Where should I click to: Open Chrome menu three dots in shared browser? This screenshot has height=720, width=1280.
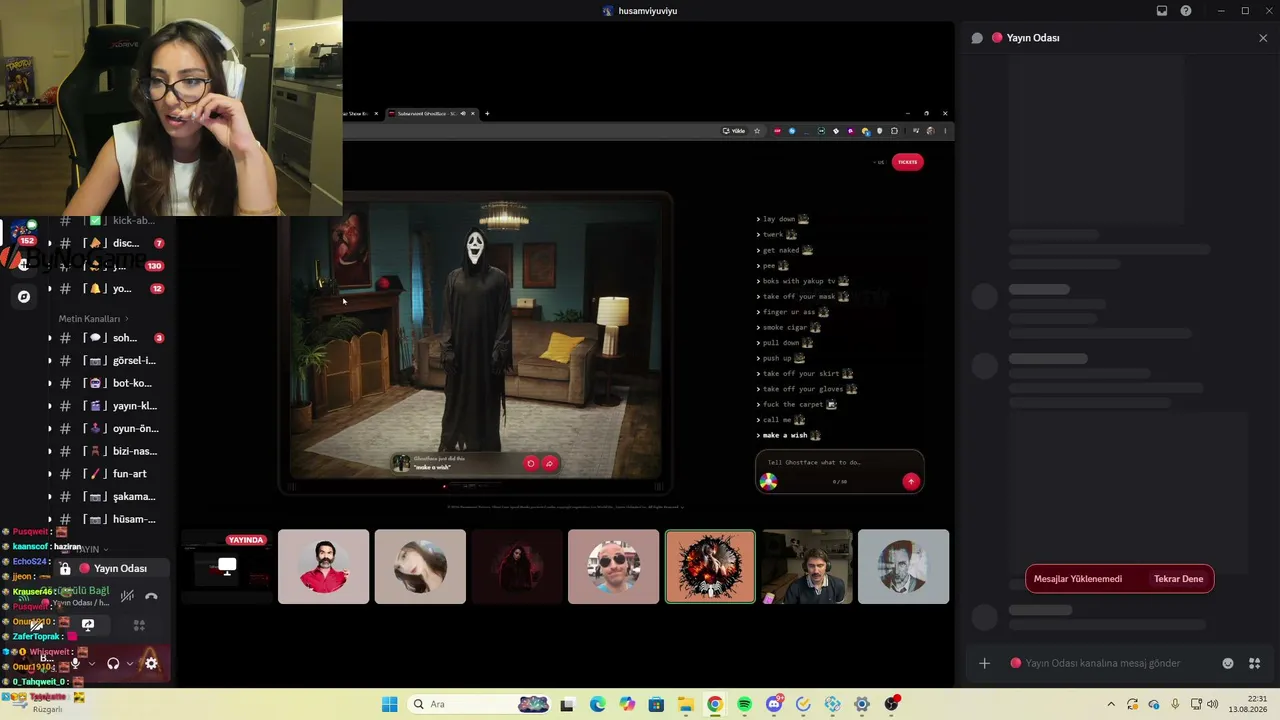944,131
